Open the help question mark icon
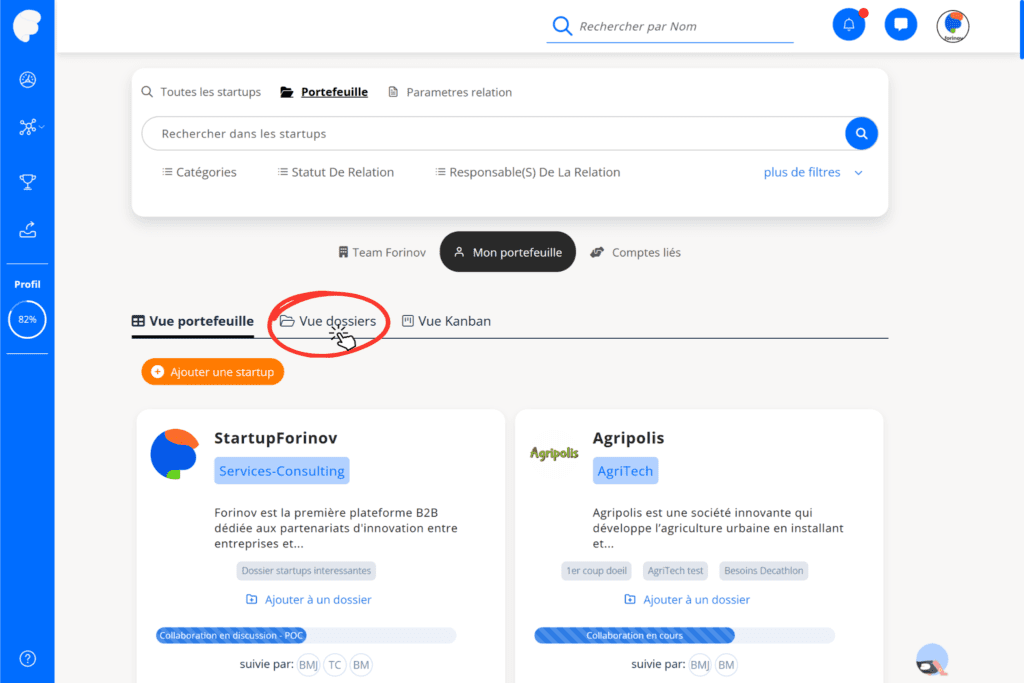 pos(27,658)
